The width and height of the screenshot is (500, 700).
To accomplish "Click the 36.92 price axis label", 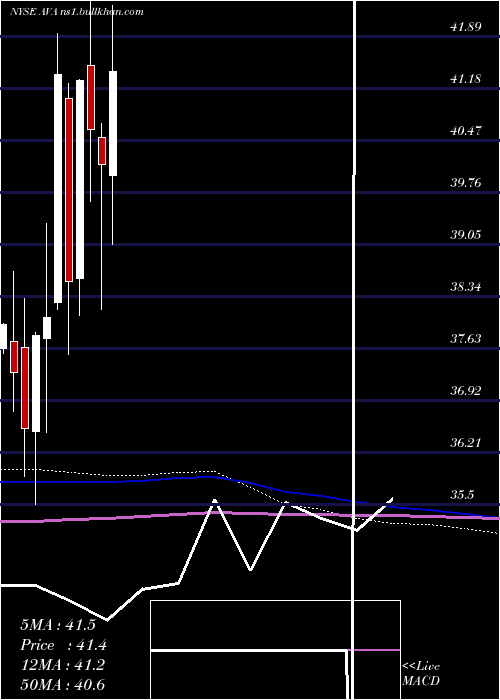I will click(x=466, y=391).
